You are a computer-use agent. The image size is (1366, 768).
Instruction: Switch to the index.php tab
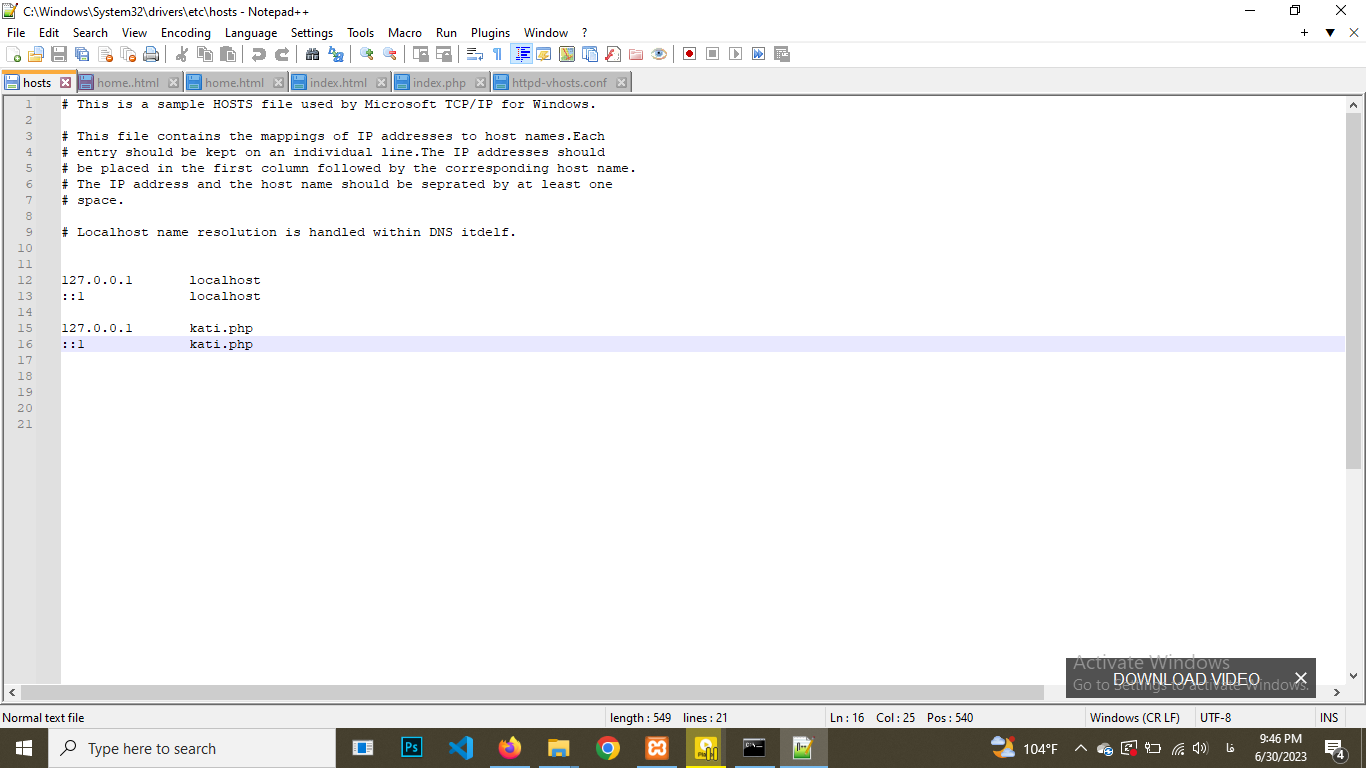[x=439, y=83]
